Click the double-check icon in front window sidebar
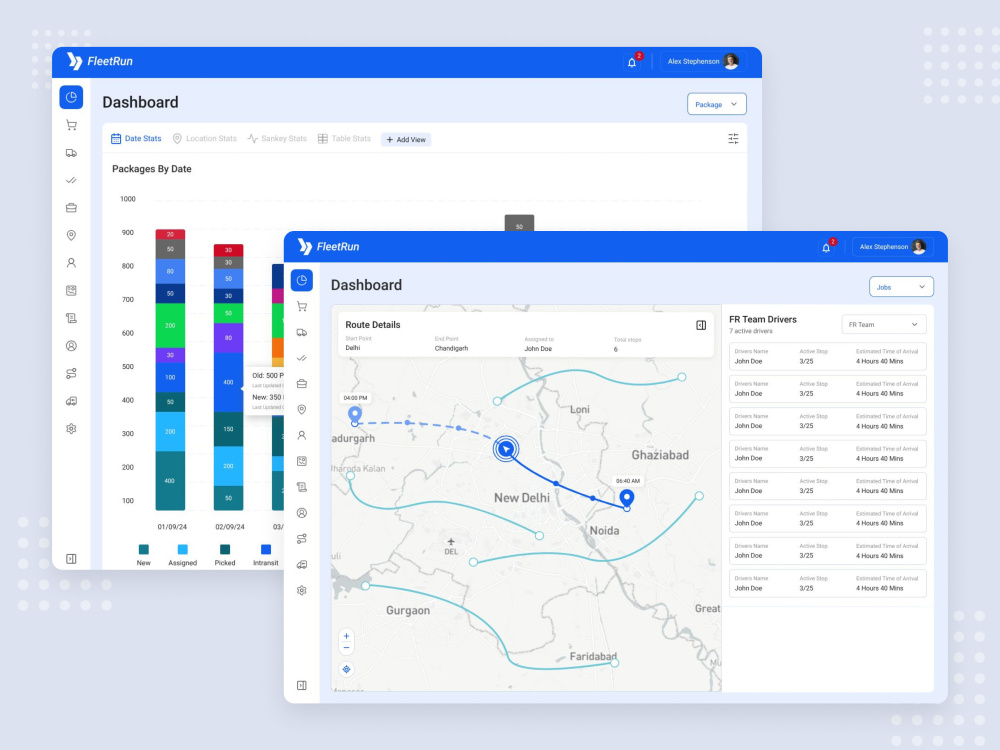 tap(302, 358)
